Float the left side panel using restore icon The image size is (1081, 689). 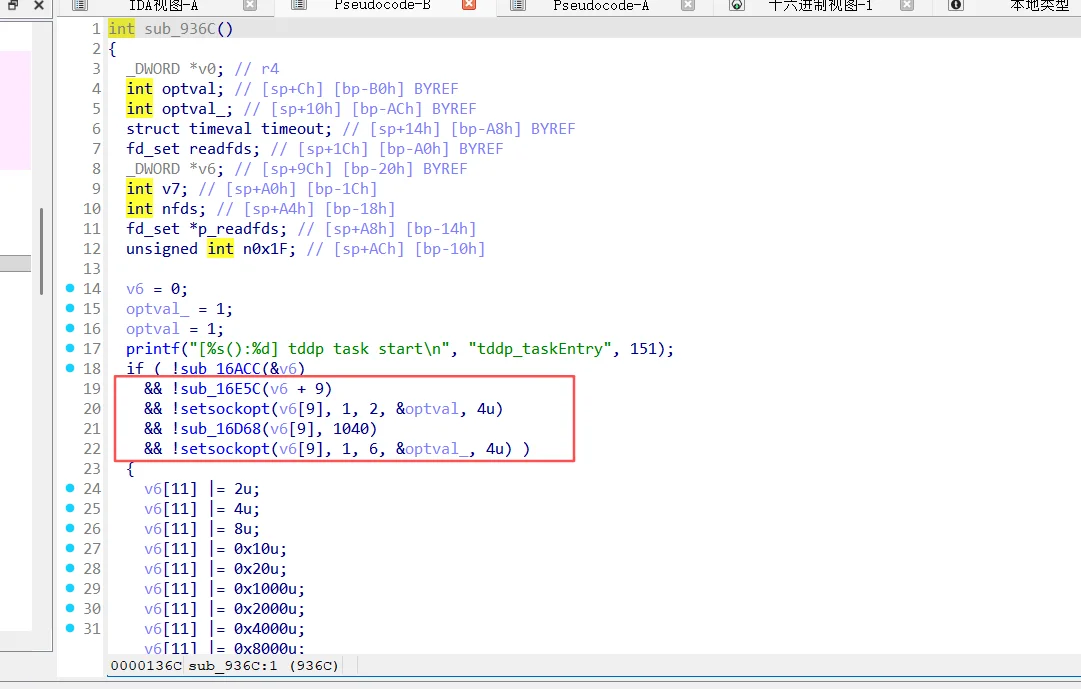point(13,5)
